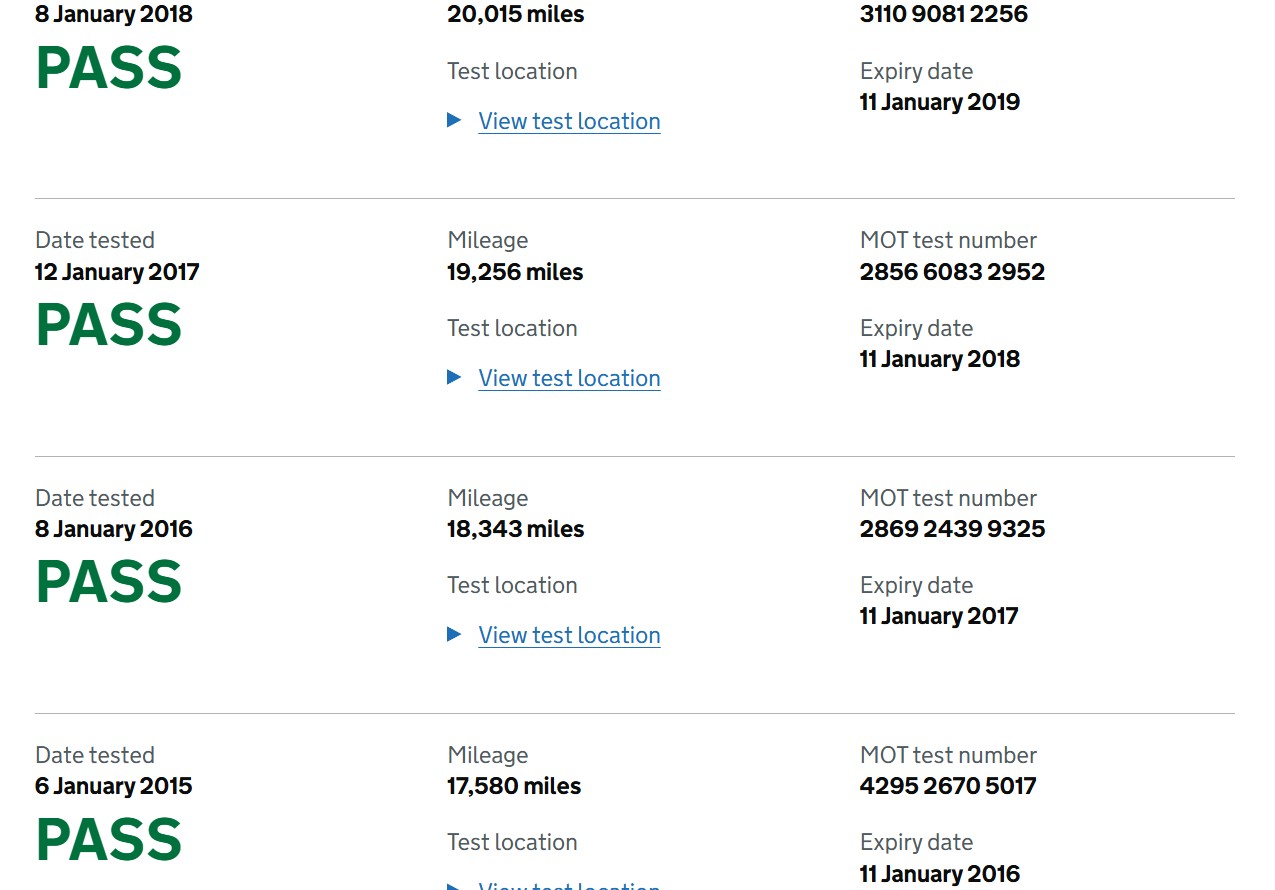This screenshot has width=1275, height=890.
Task: Expand test location arrow for 8 January 2018 test
Action: tap(454, 121)
